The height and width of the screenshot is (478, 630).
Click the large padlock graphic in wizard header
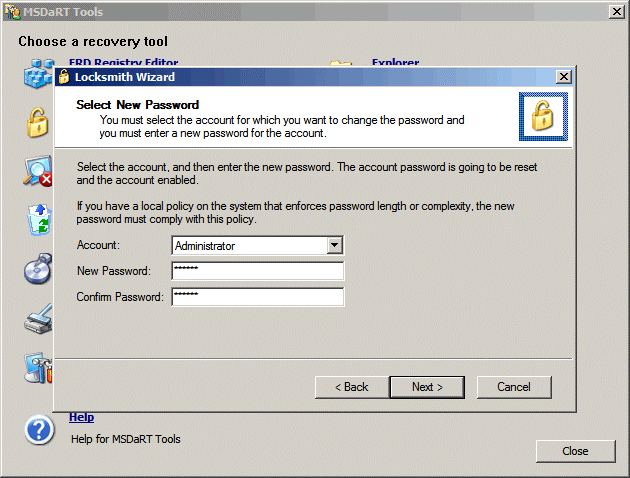pyautogui.click(x=543, y=116)
